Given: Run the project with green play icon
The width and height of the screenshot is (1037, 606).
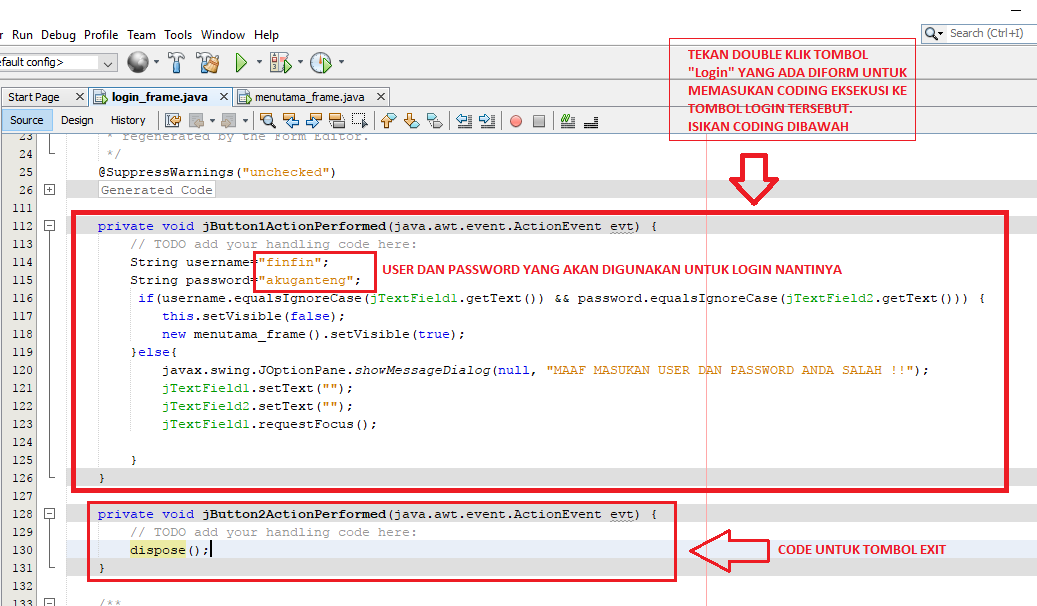Looking at the screenshot, I should (x=241, y=62).
